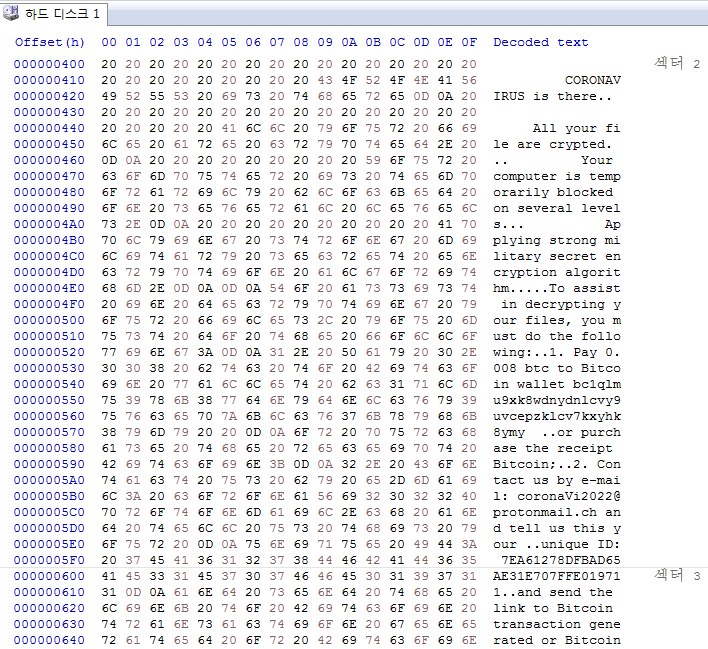The image size is (708, 649).
Task: Click decoded text 'cryption algorit'
Action: (557, 272)
